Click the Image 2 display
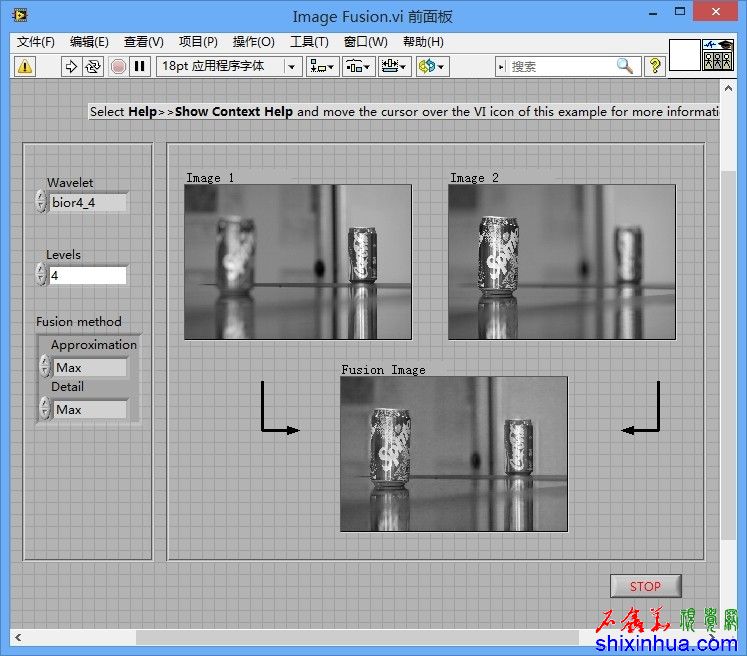The width and height of the screenshot is (747, 656). [562, 262]
